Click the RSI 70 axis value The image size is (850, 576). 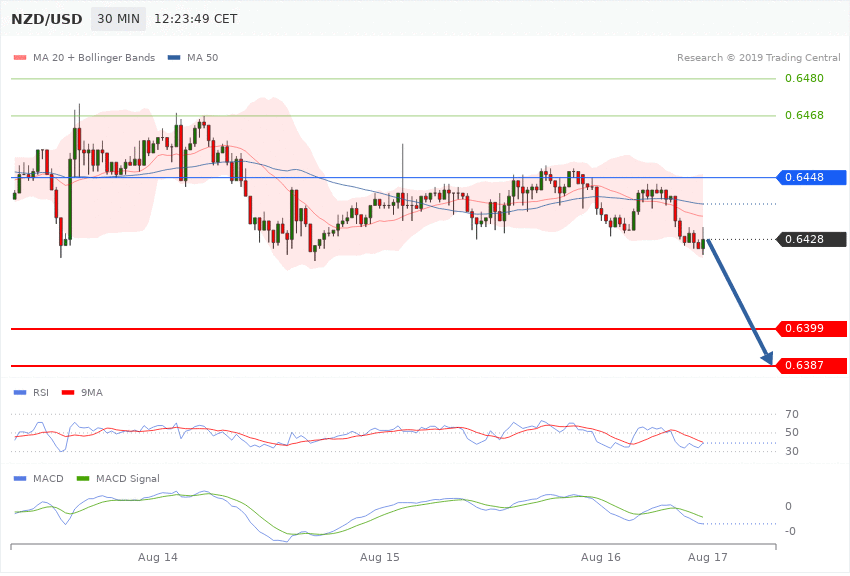point(791,414)
